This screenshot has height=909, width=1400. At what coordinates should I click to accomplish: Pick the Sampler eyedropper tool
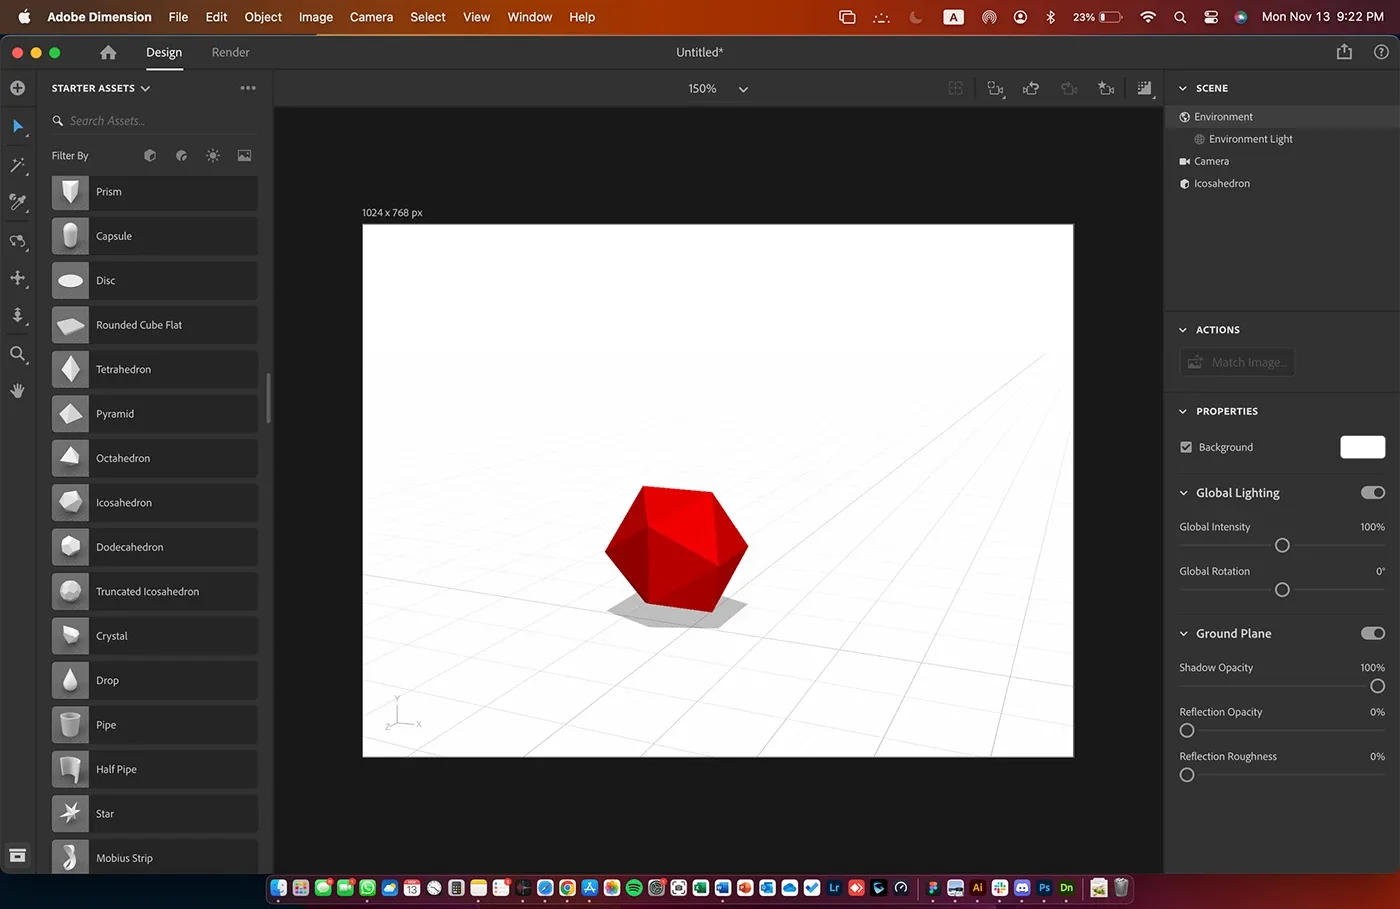coord(18,202)
